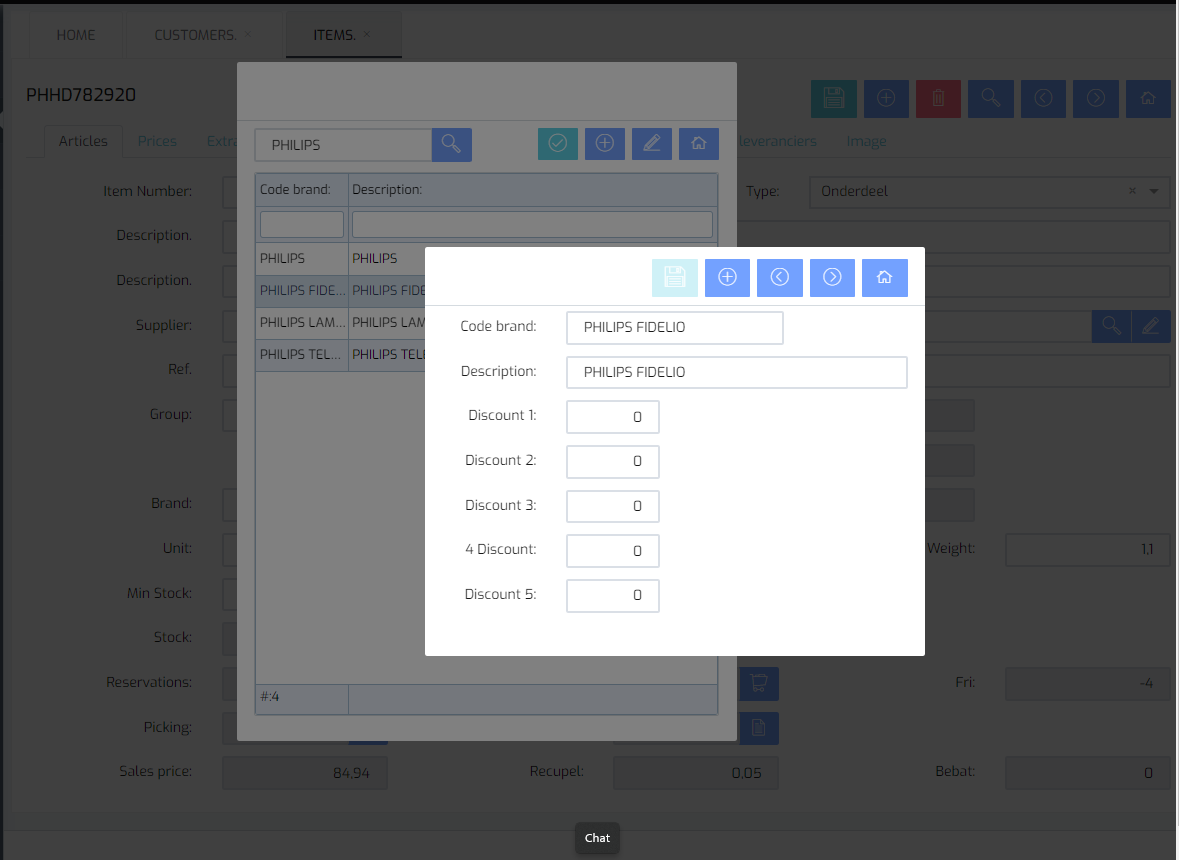The width and height of the screenshot is (1179, 860).
Task: Click the Fri field showing -4
Action: 1087,683
